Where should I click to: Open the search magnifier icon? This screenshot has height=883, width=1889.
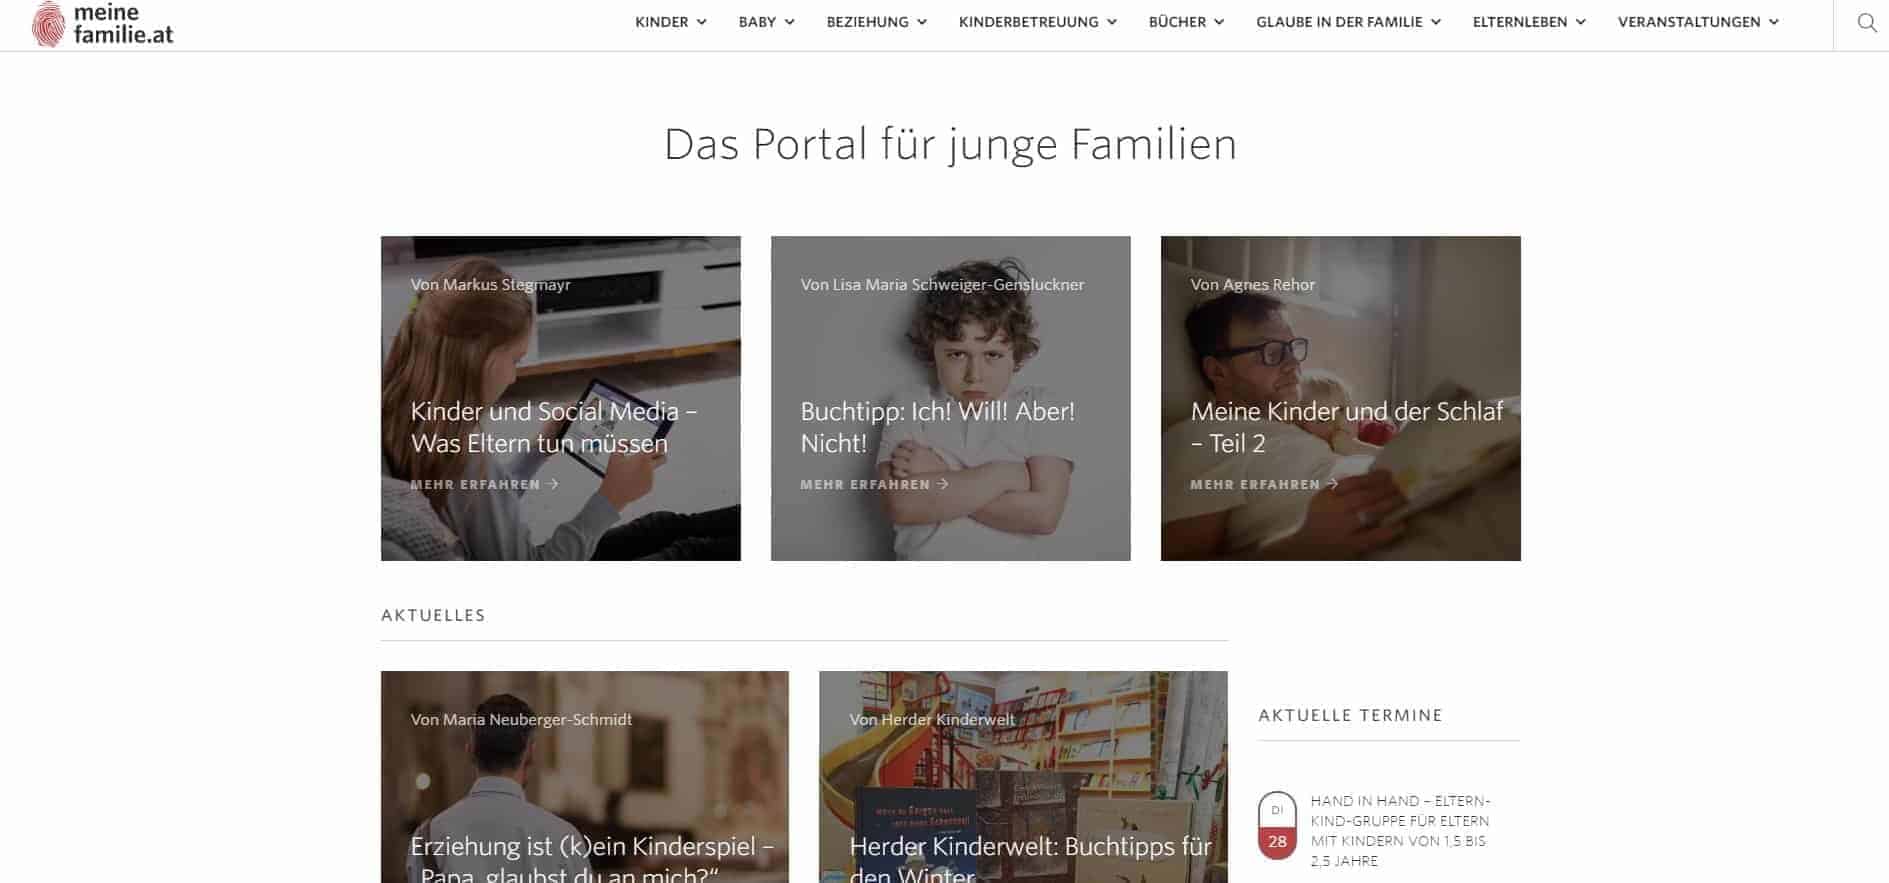[x=1866, y=22]
